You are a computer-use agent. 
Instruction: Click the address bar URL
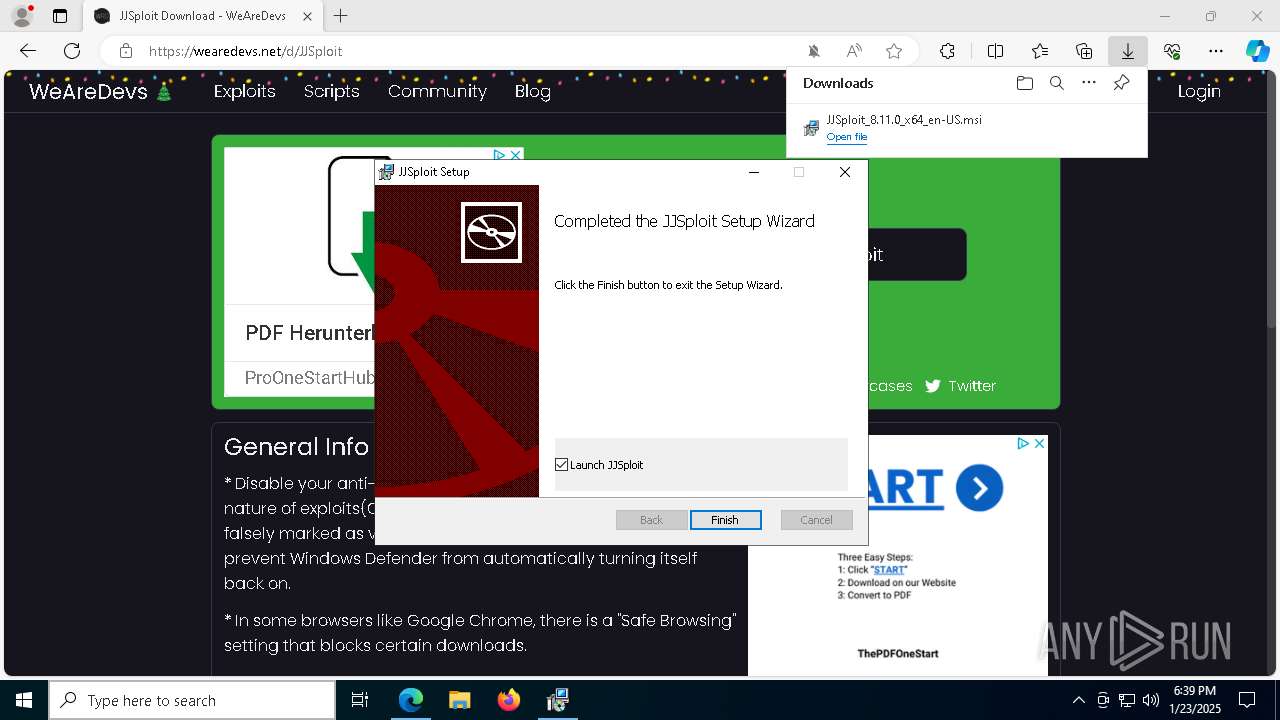(245, 51)
